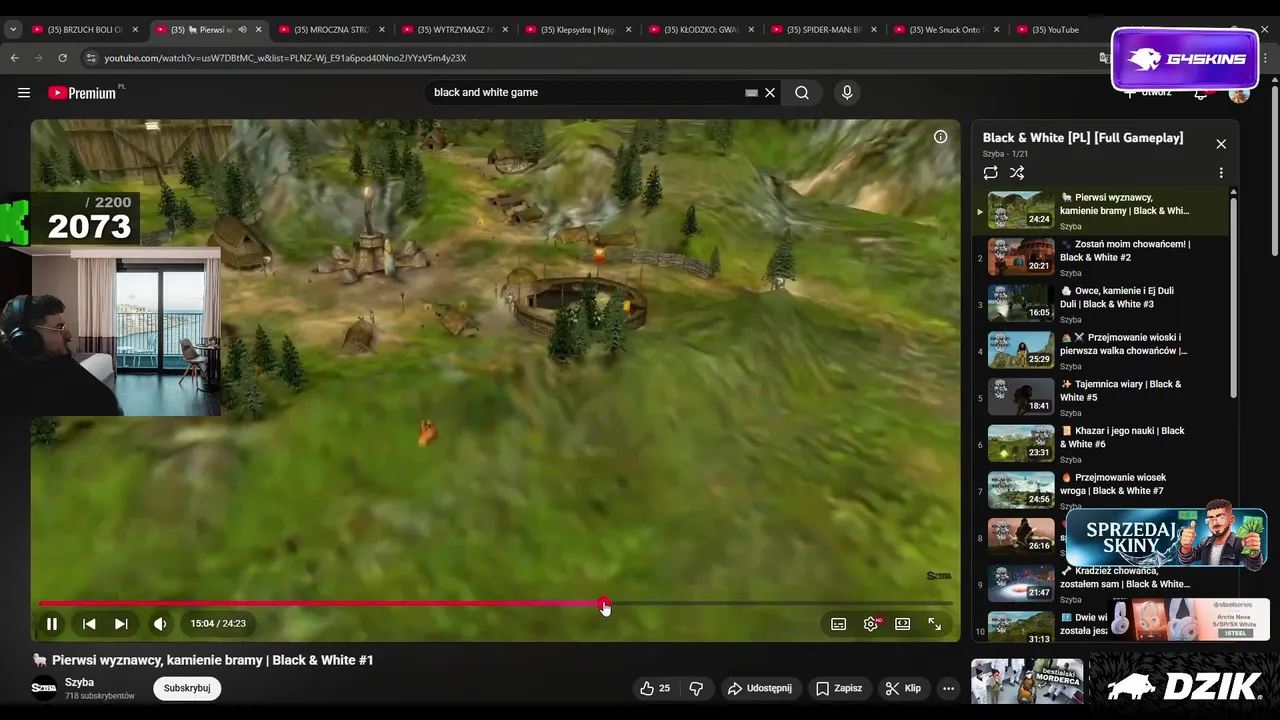Submit search with the magnifier button

[x=802, y=93]
